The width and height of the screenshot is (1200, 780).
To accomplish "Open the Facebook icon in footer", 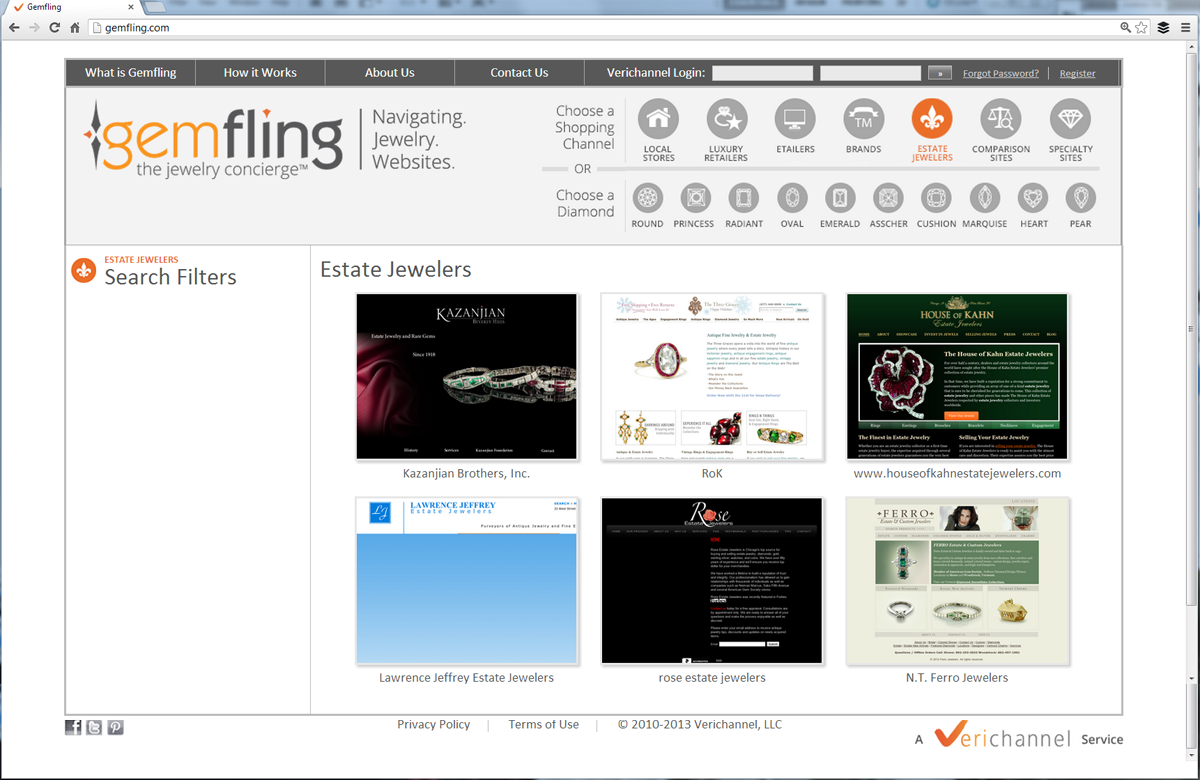I will [x=73, y=727].
